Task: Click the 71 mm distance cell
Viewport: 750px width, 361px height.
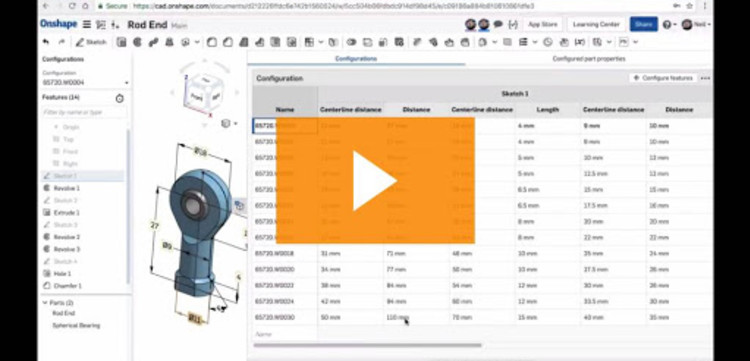Action: click(416, 253)
